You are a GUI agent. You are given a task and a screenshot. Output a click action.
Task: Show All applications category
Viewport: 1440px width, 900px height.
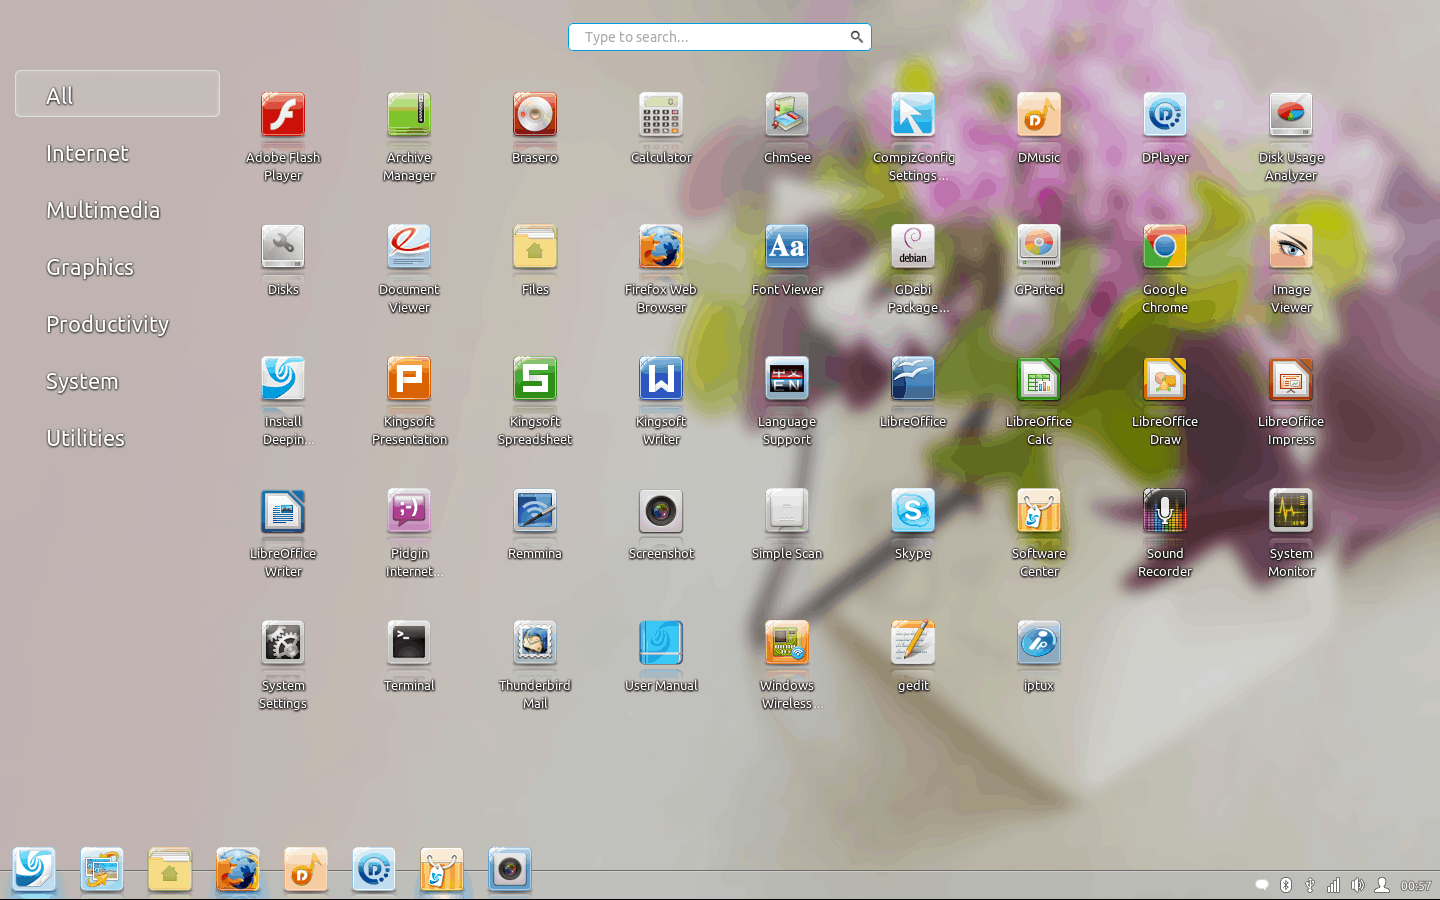click(117, 94)
